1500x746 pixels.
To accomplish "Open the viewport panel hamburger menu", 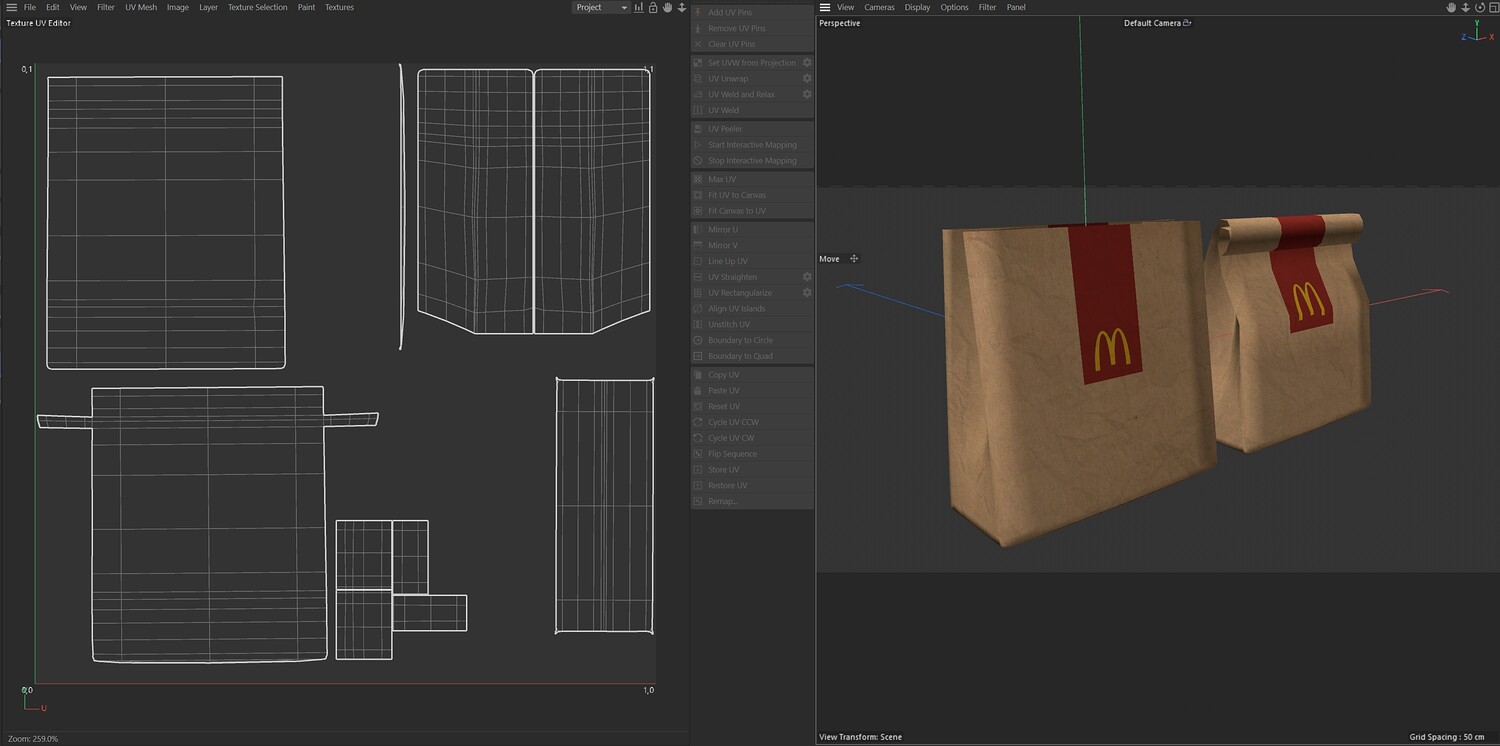I will pyautogui.click(x=825, y=7).
